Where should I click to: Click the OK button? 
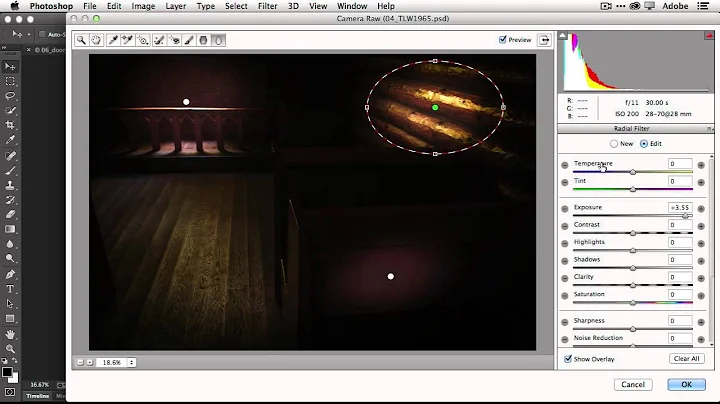pyautogui.click(x=686, y=384)
